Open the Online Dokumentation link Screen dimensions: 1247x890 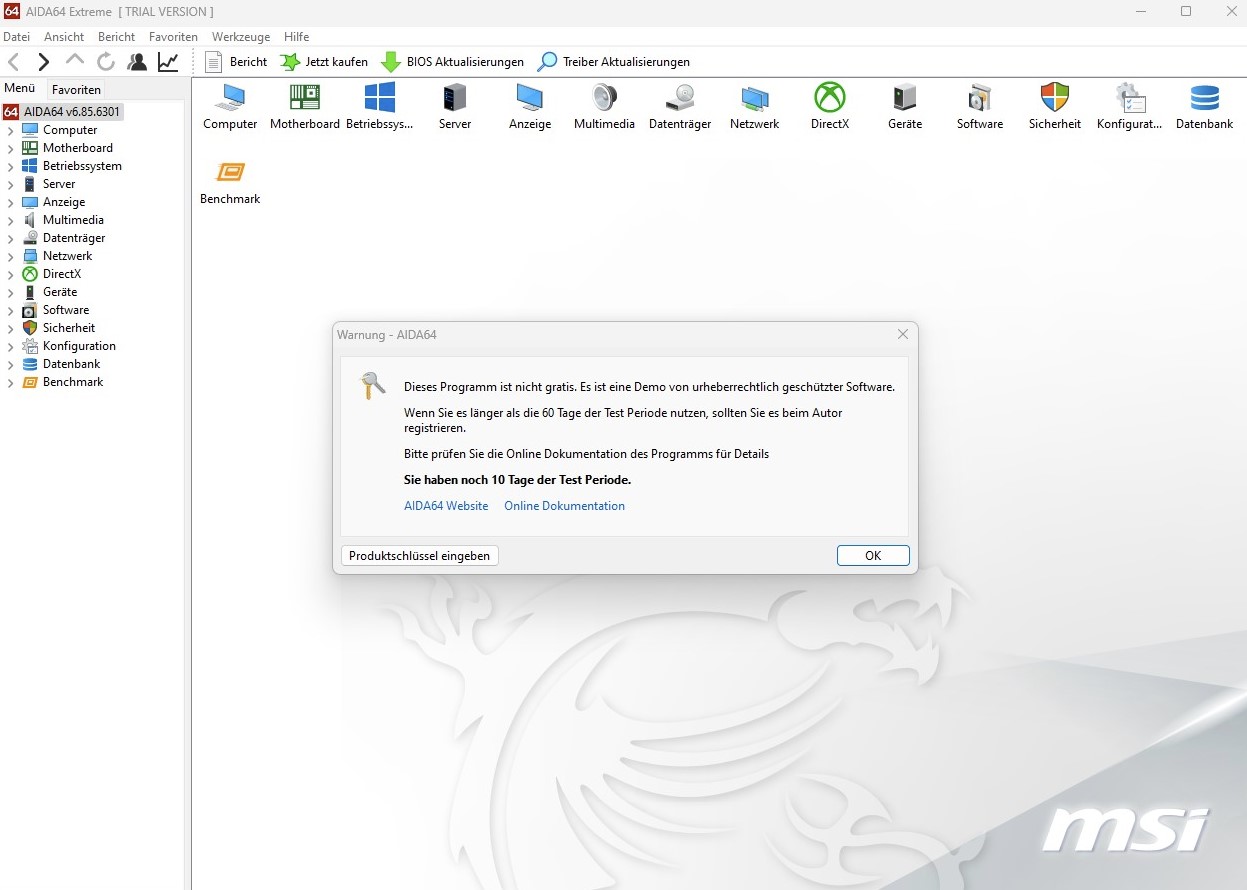tap(564, 506)
